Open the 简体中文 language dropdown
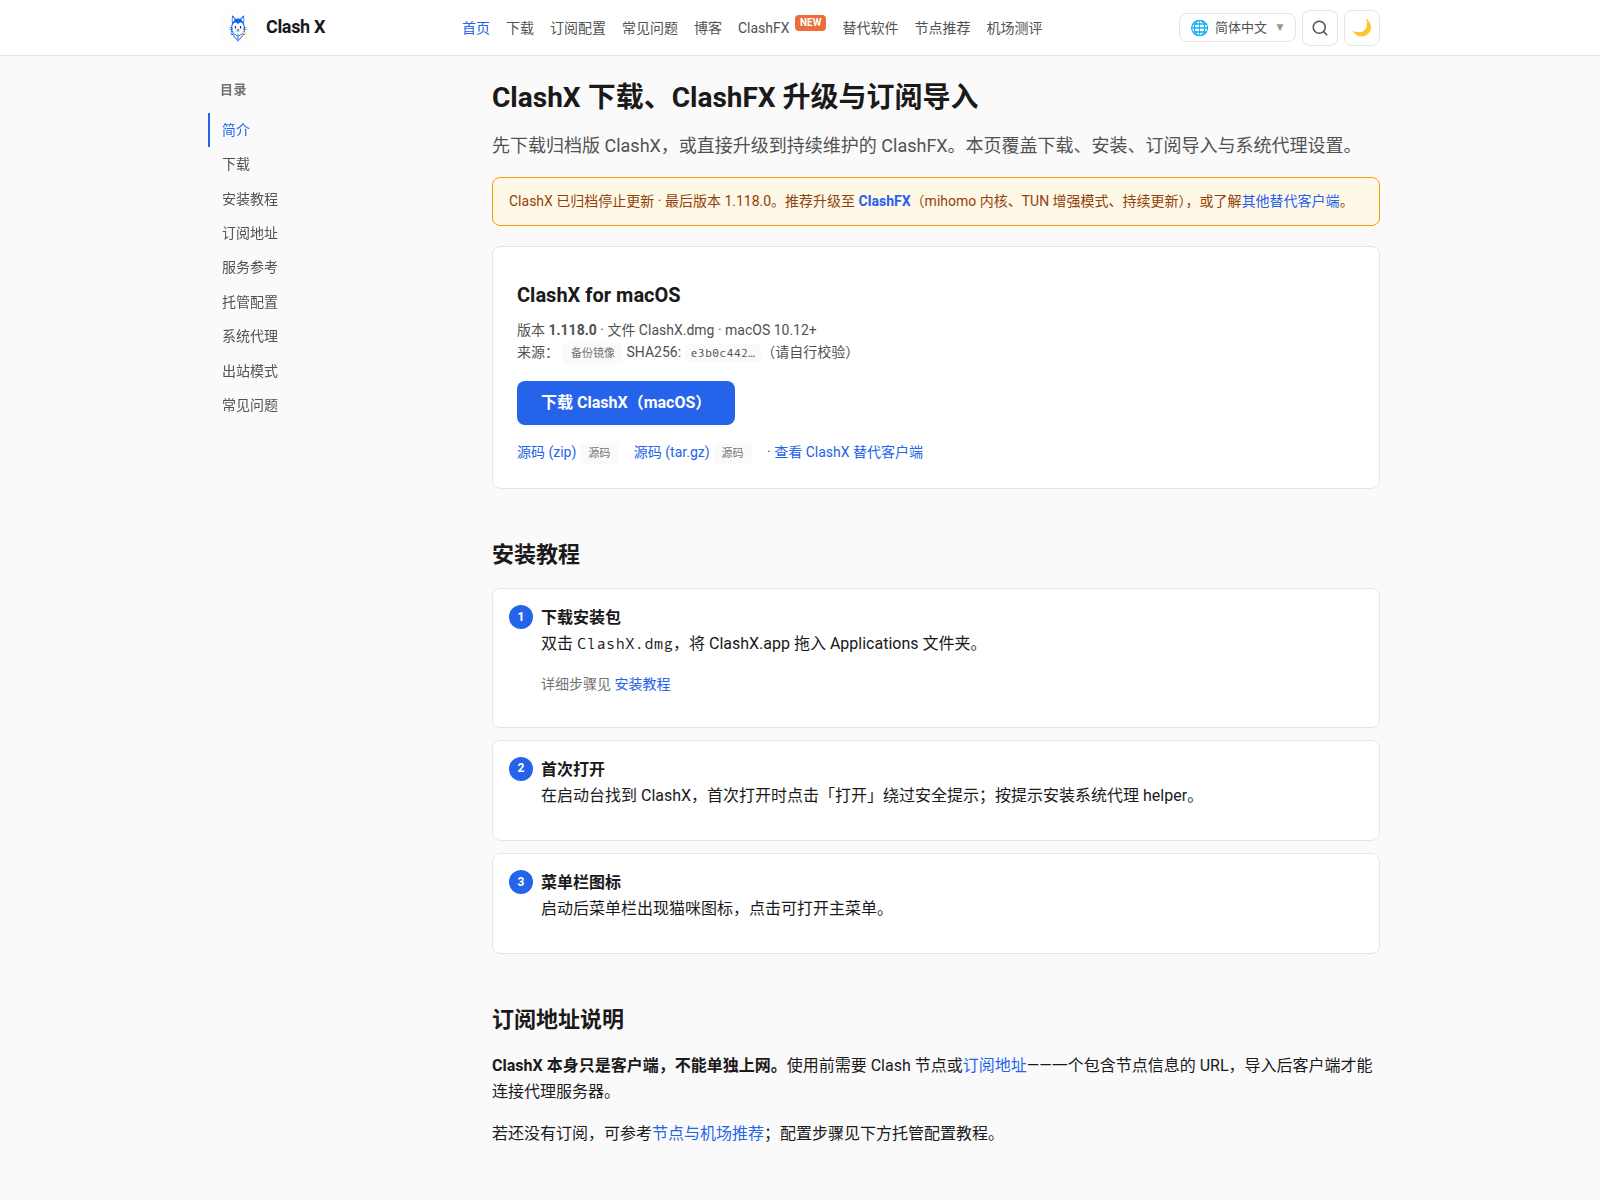Screen dimensions: 1600x1200 tap(1237, 28)
